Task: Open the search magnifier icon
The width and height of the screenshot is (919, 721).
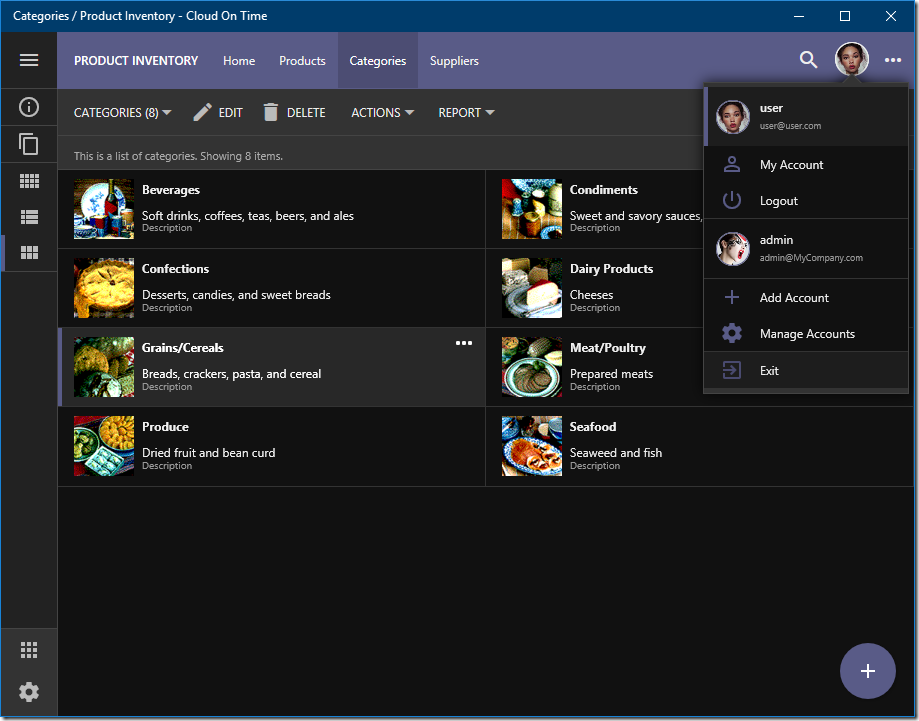Action: tap(808, 60)
